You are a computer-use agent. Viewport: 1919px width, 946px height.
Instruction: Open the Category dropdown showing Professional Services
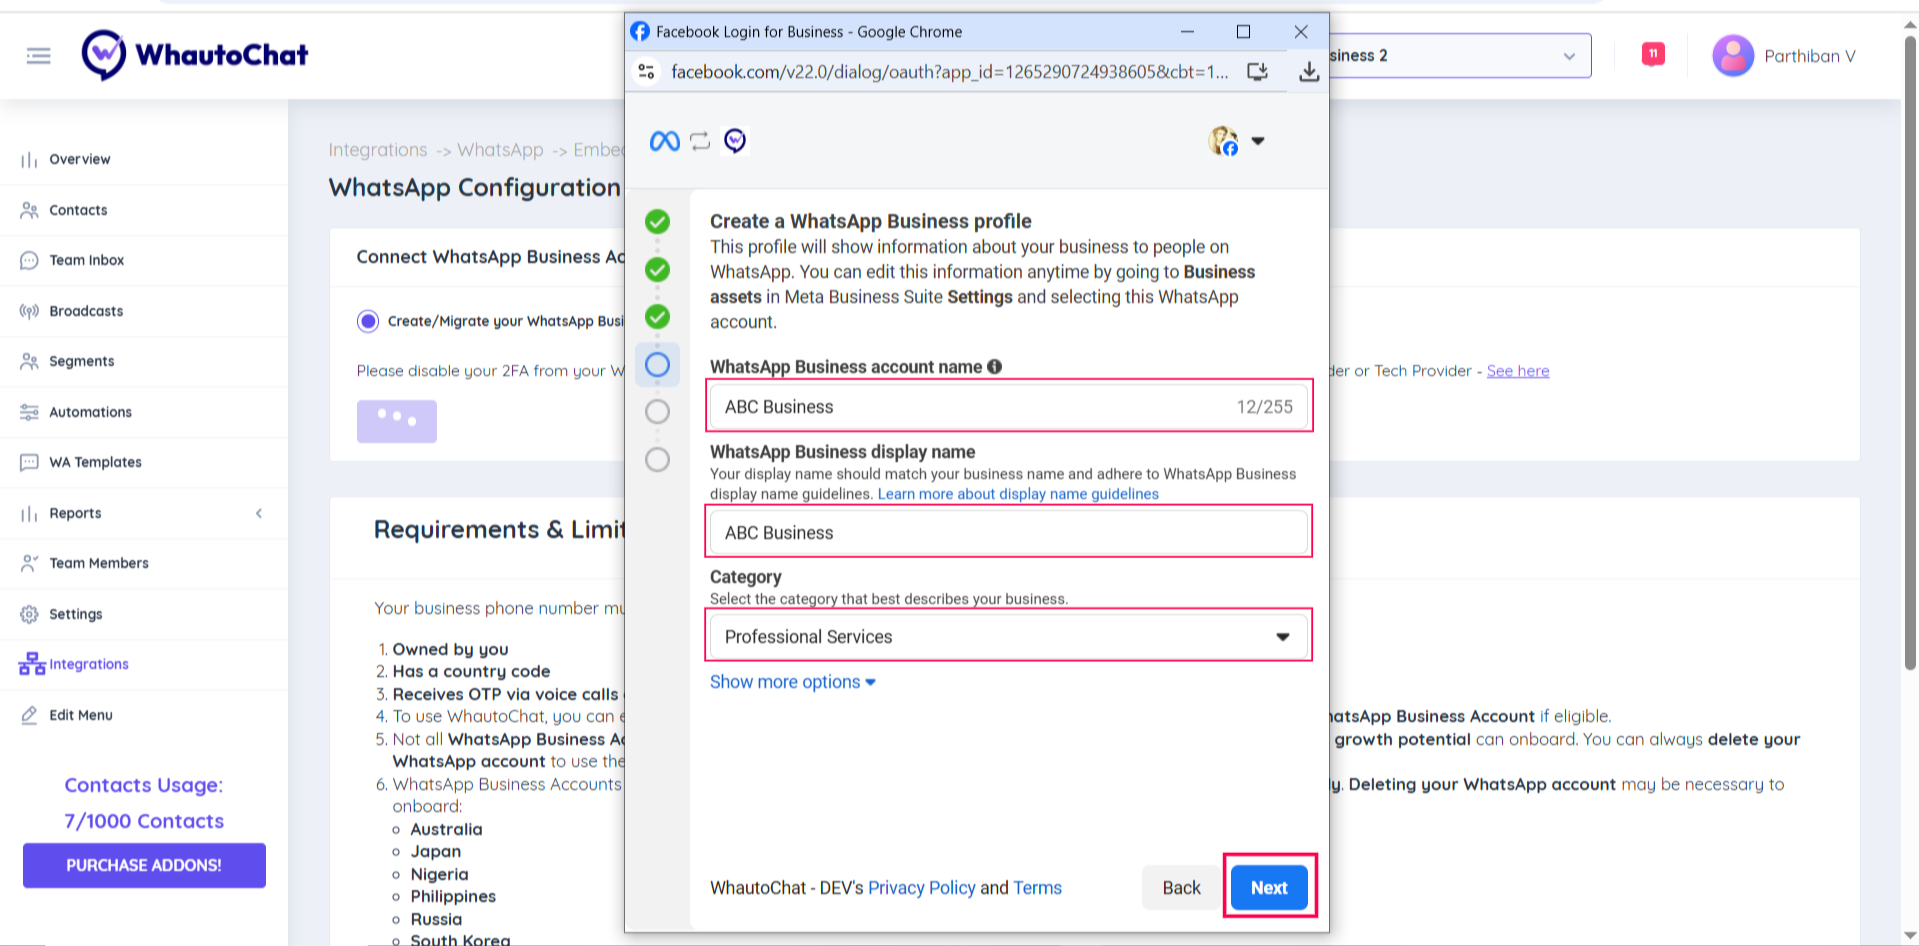pos(1008,637)
